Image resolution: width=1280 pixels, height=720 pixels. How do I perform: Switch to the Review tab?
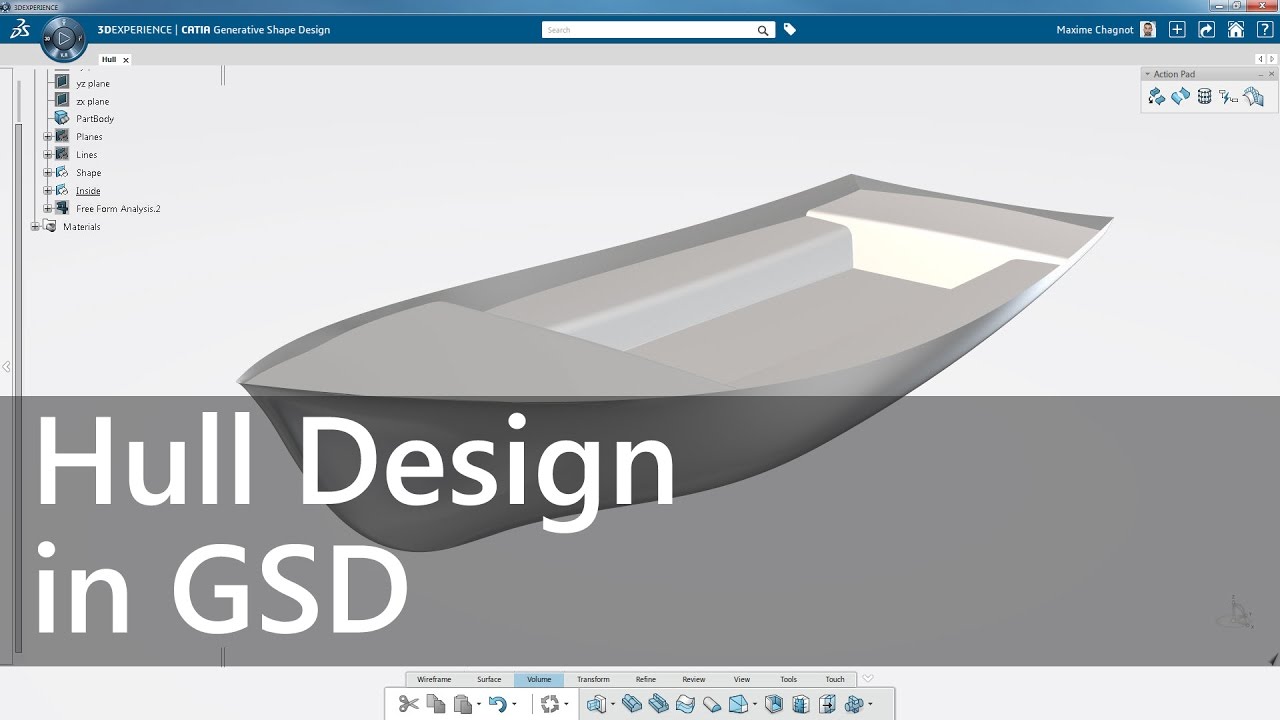tap(694, 679)
